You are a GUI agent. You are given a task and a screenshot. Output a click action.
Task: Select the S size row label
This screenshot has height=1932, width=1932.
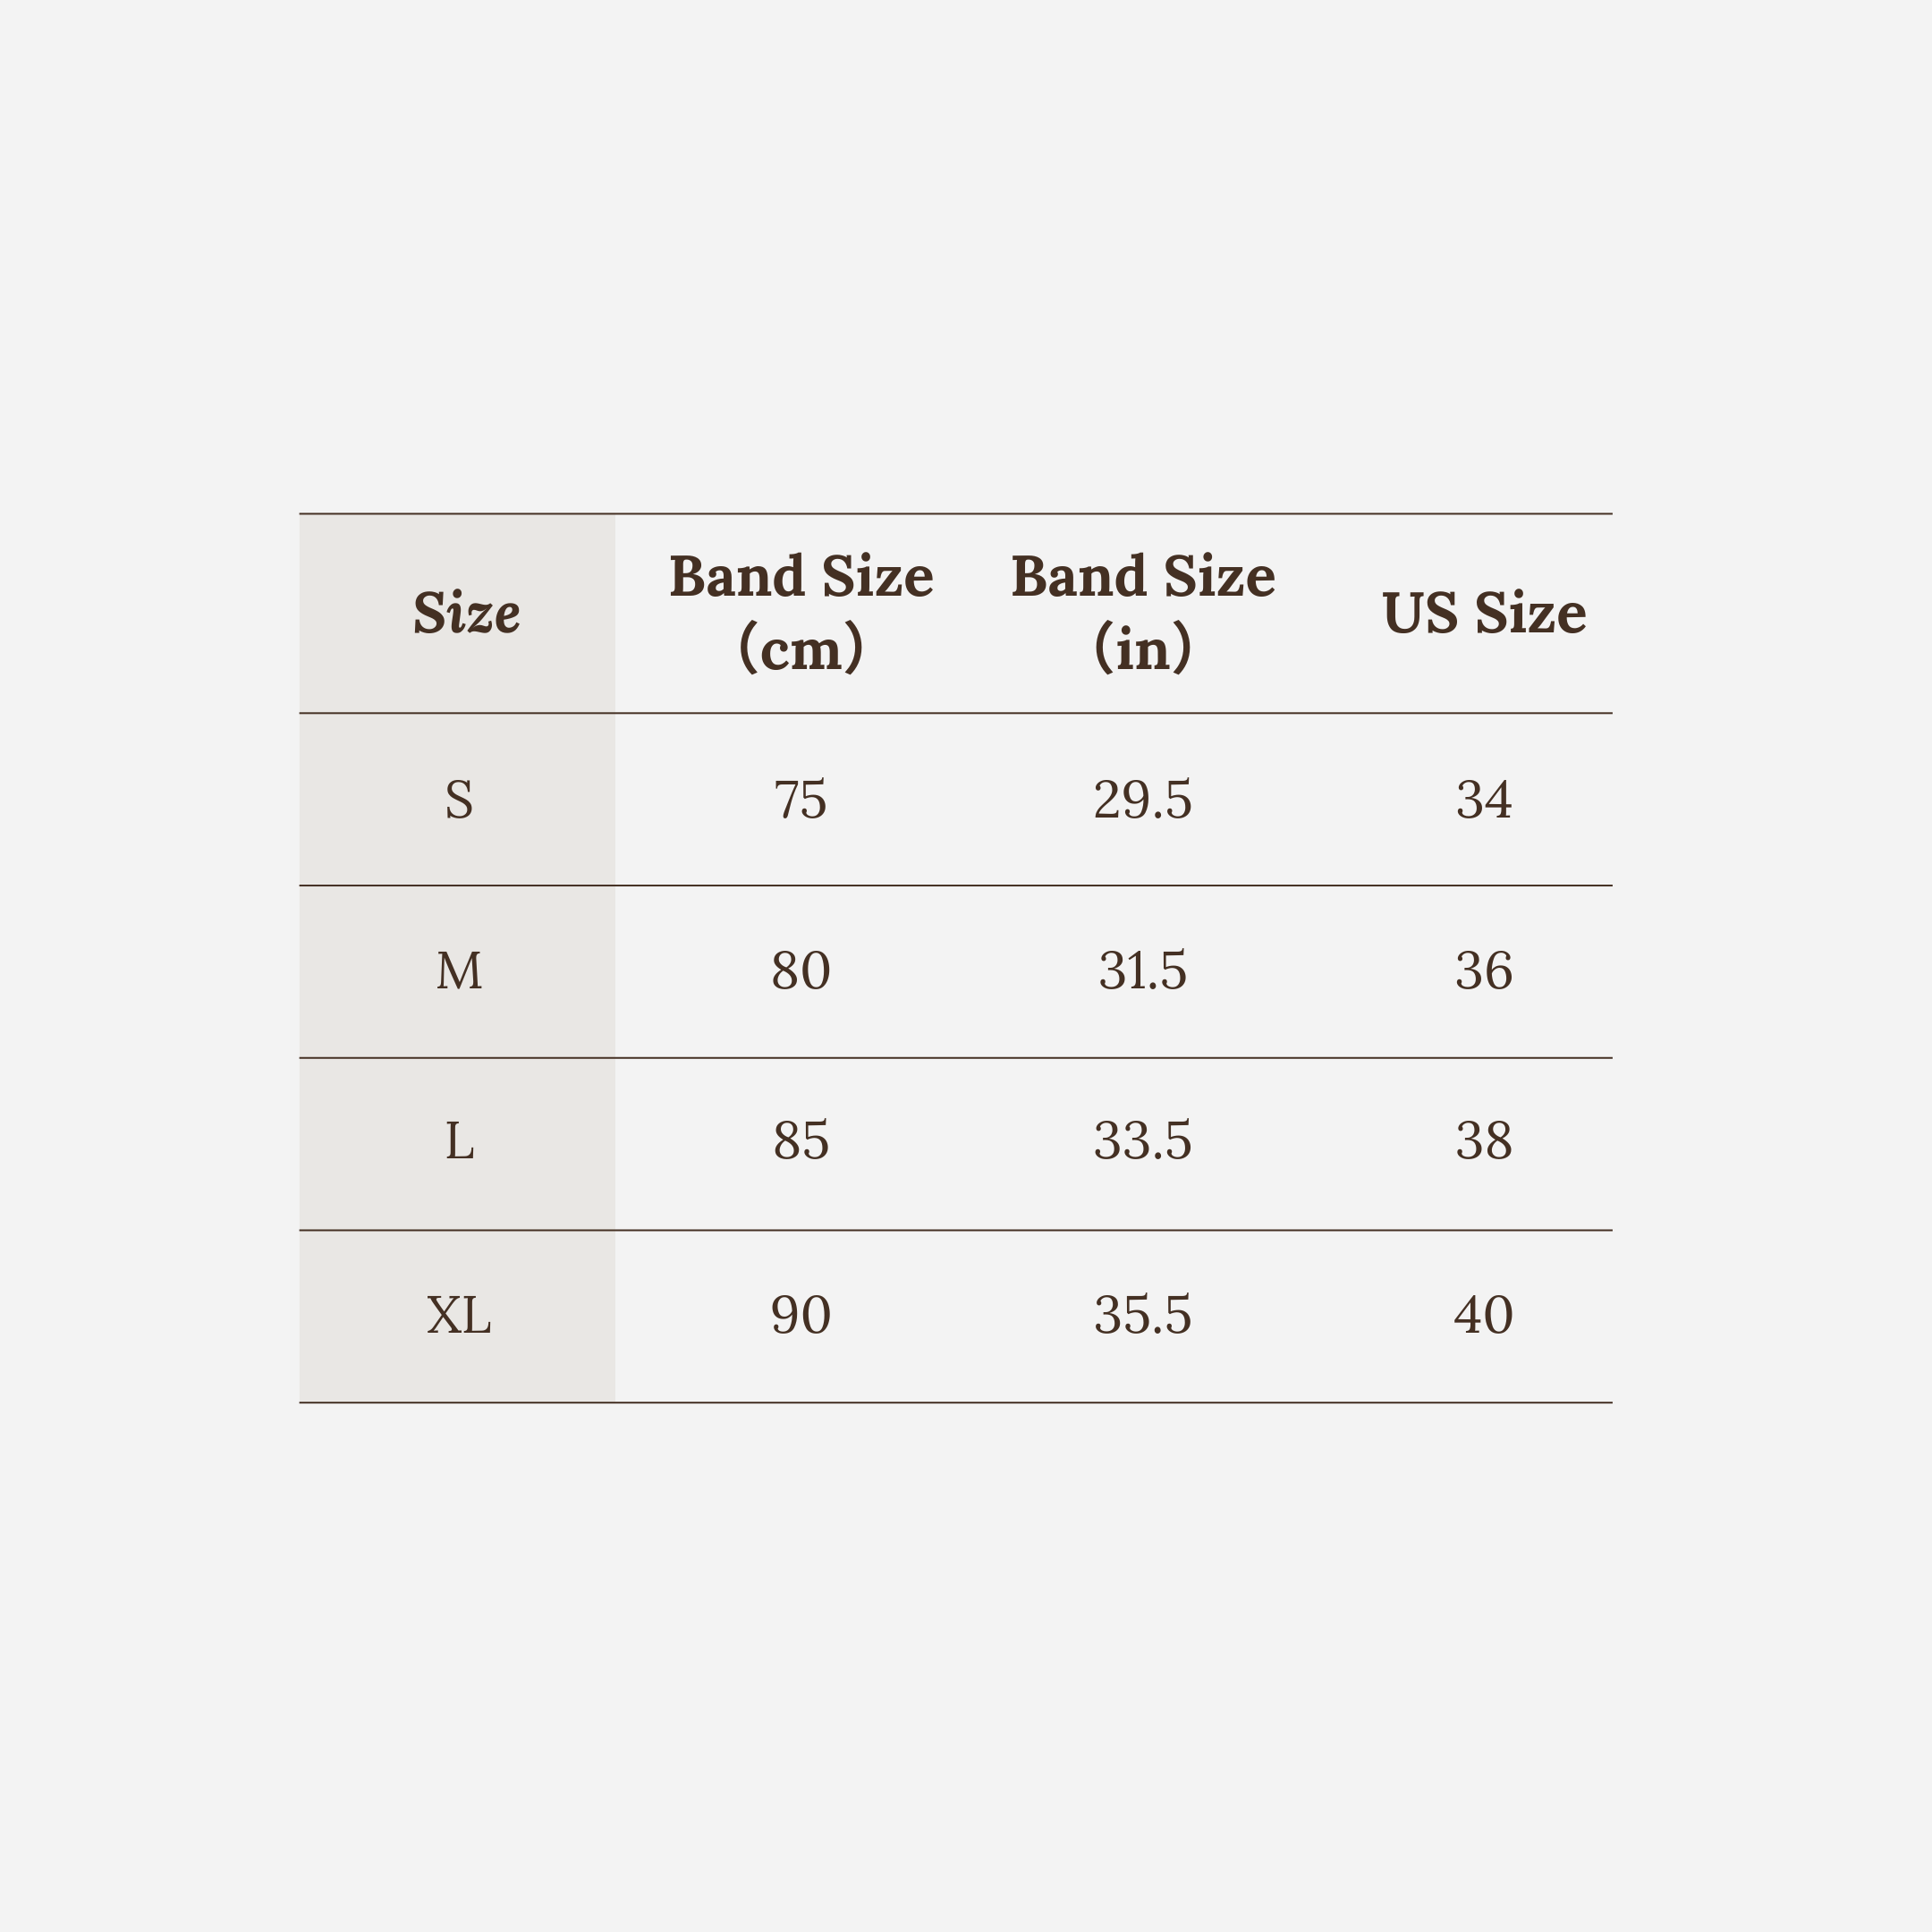coord(459,800)
